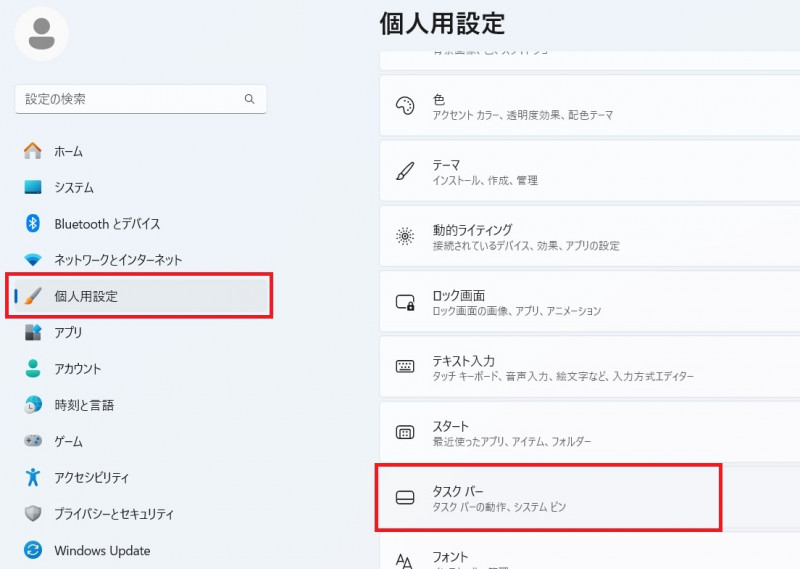Click the privacy shield icon
This screenshot has height=569, width=800.
coord(33,513)
